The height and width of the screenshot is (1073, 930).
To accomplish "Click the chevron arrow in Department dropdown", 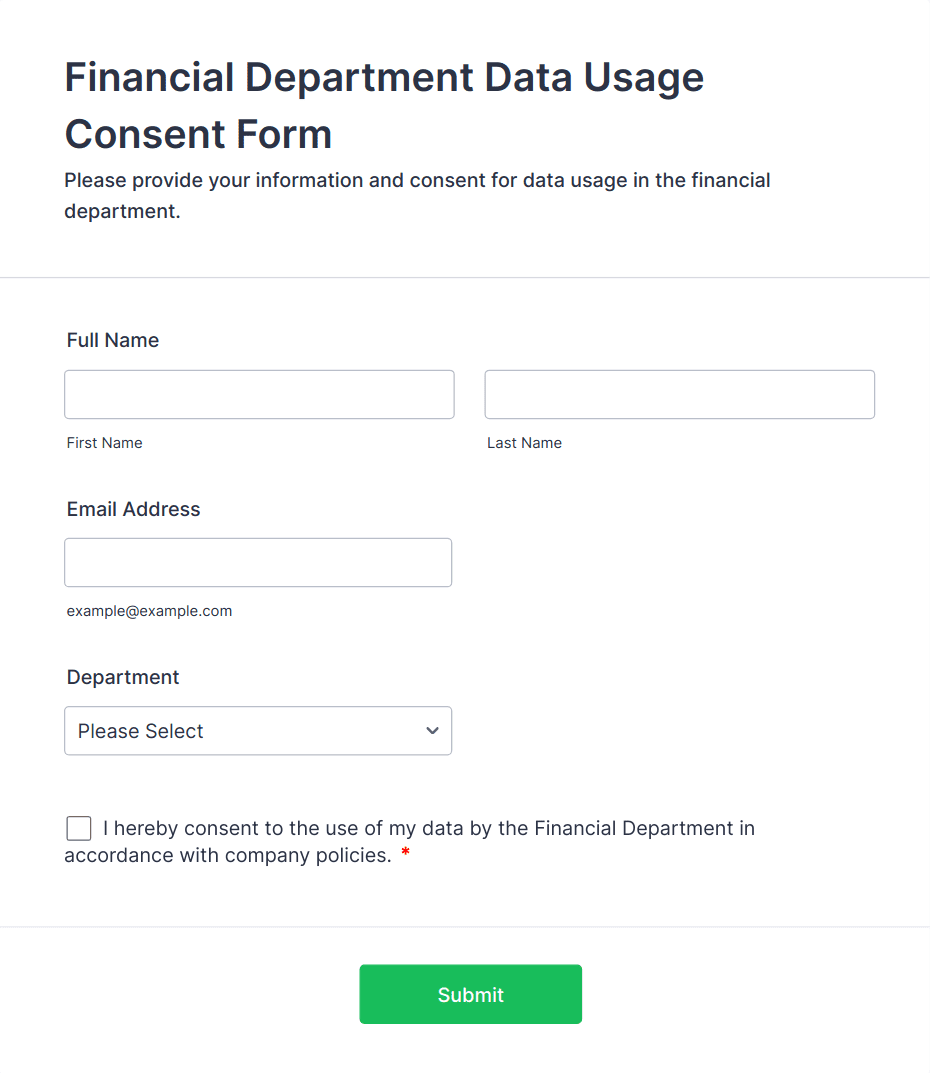I will click(x=432, y=730).
